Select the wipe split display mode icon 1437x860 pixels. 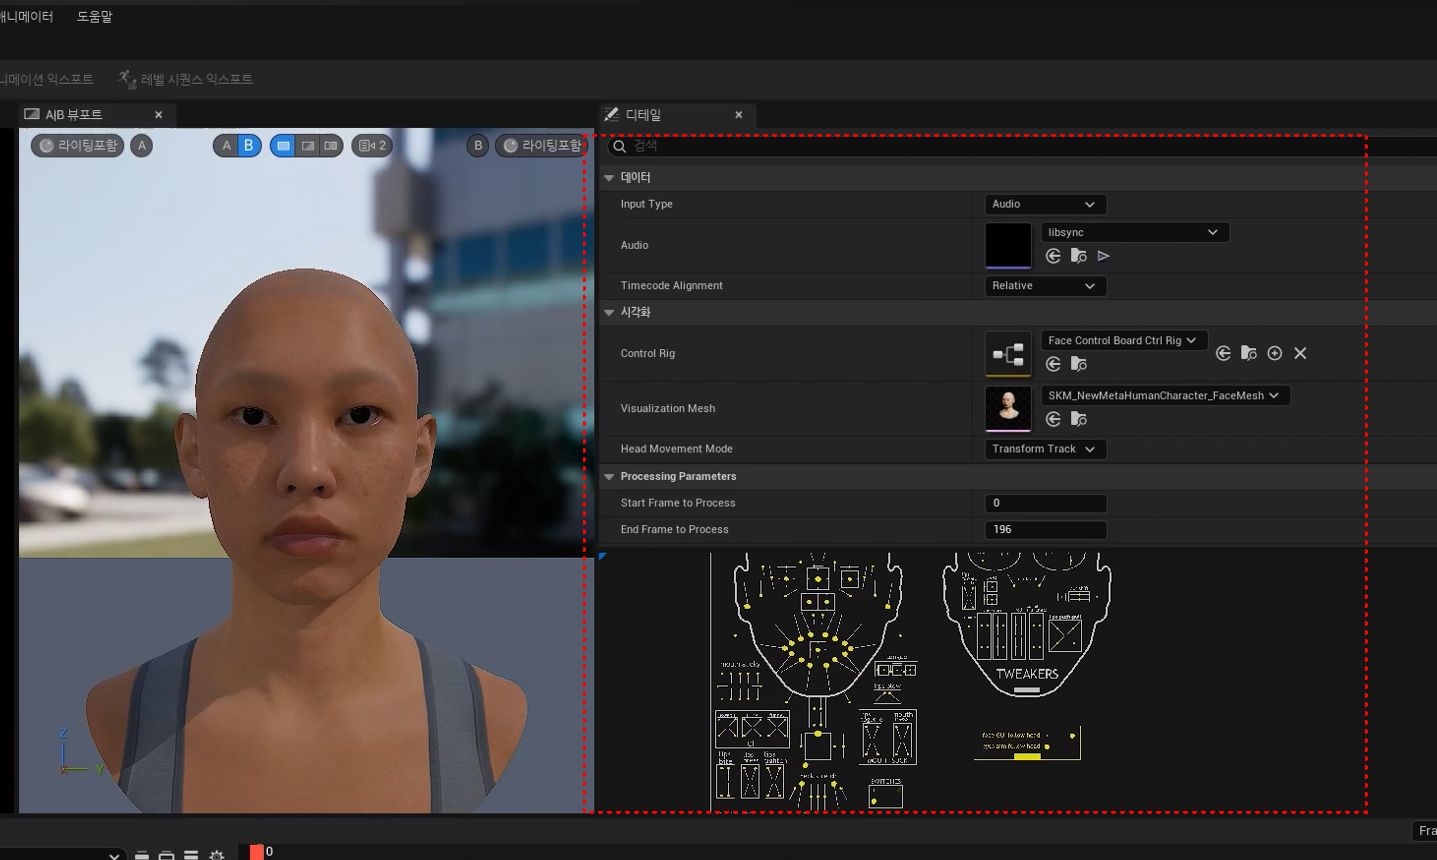[x=308, y=146]
